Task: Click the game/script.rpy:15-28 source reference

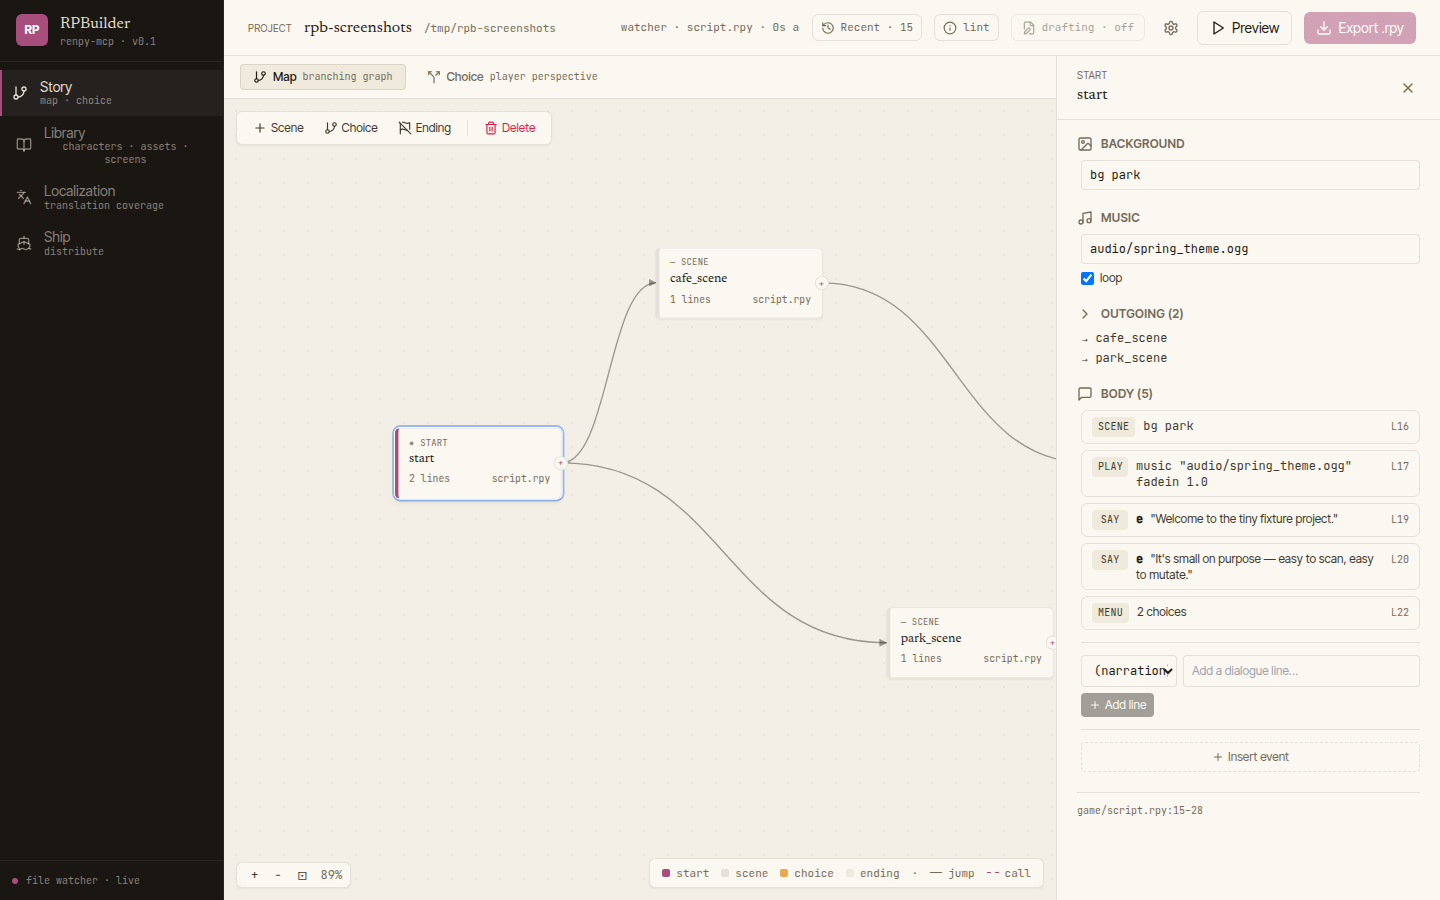Action: 1140,811
